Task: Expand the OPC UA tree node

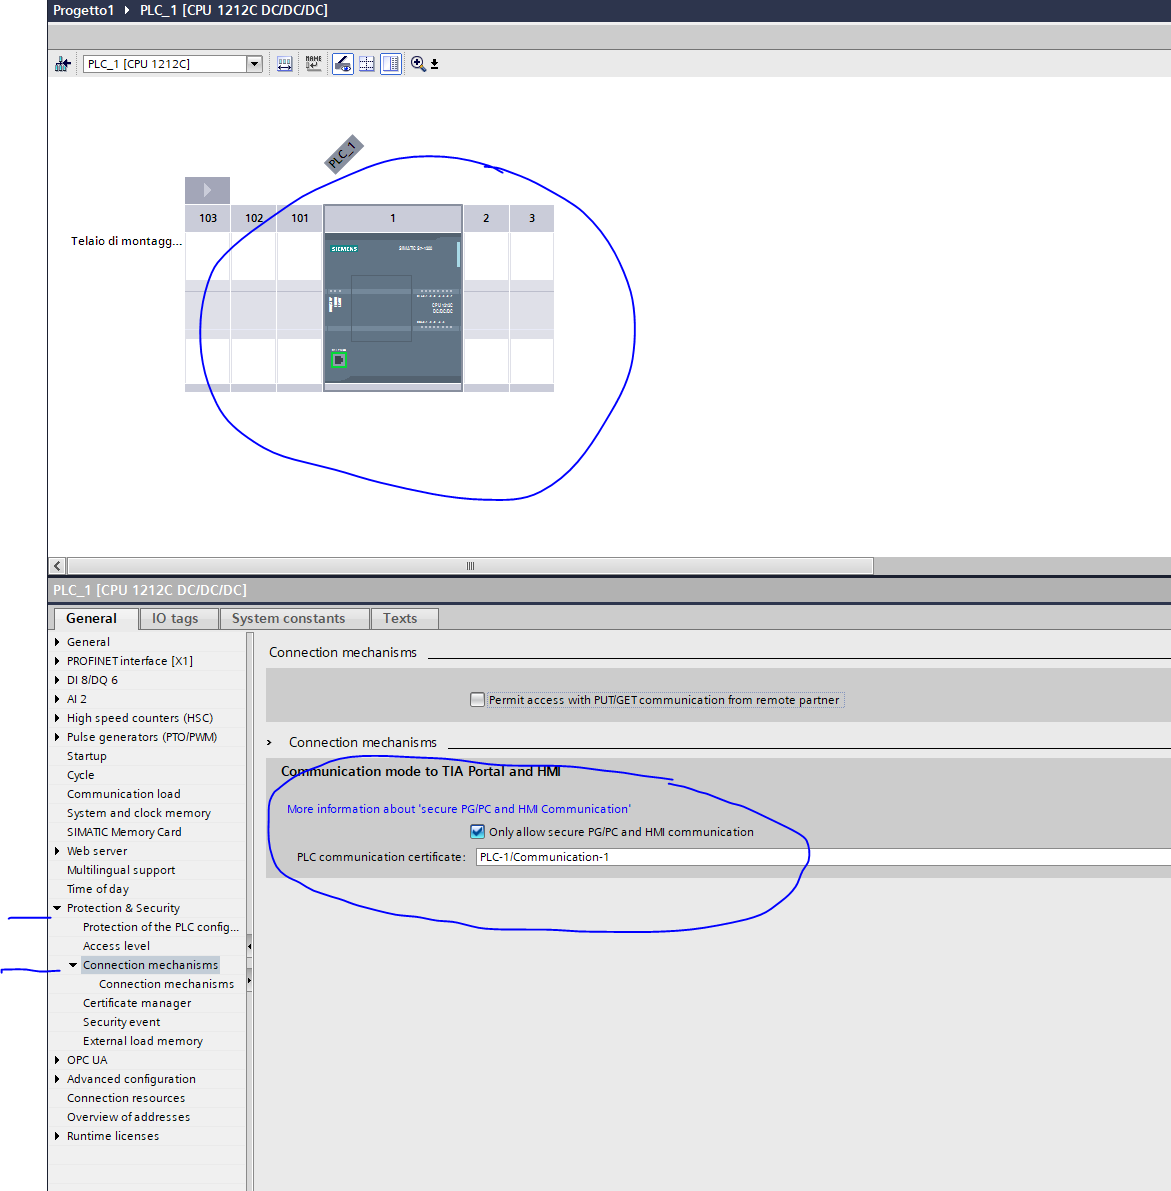Action: pyautogui.click(x=57, y=1060)
